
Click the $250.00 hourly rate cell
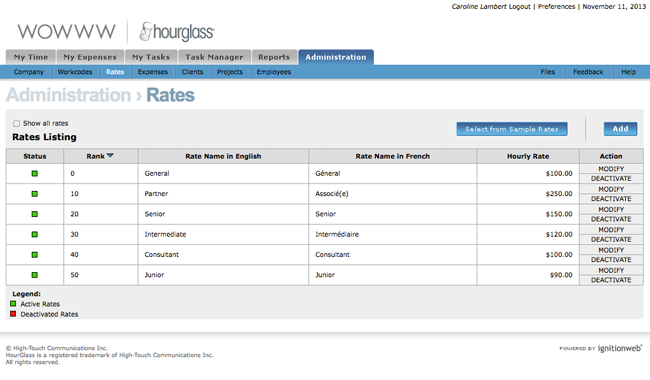tap(528, 194)
